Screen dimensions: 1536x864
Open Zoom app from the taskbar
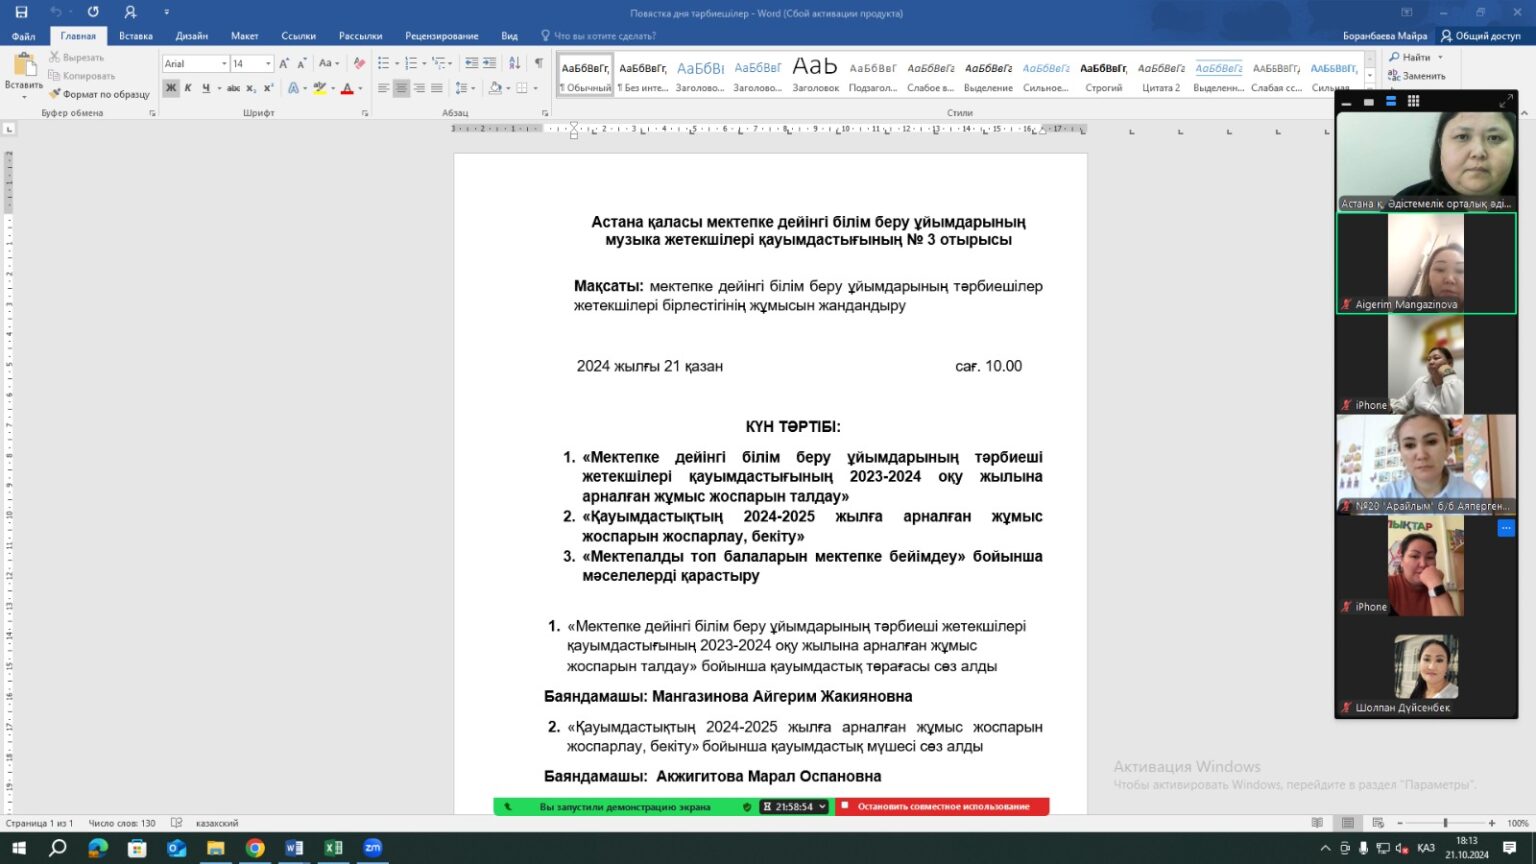click(372, 848)
